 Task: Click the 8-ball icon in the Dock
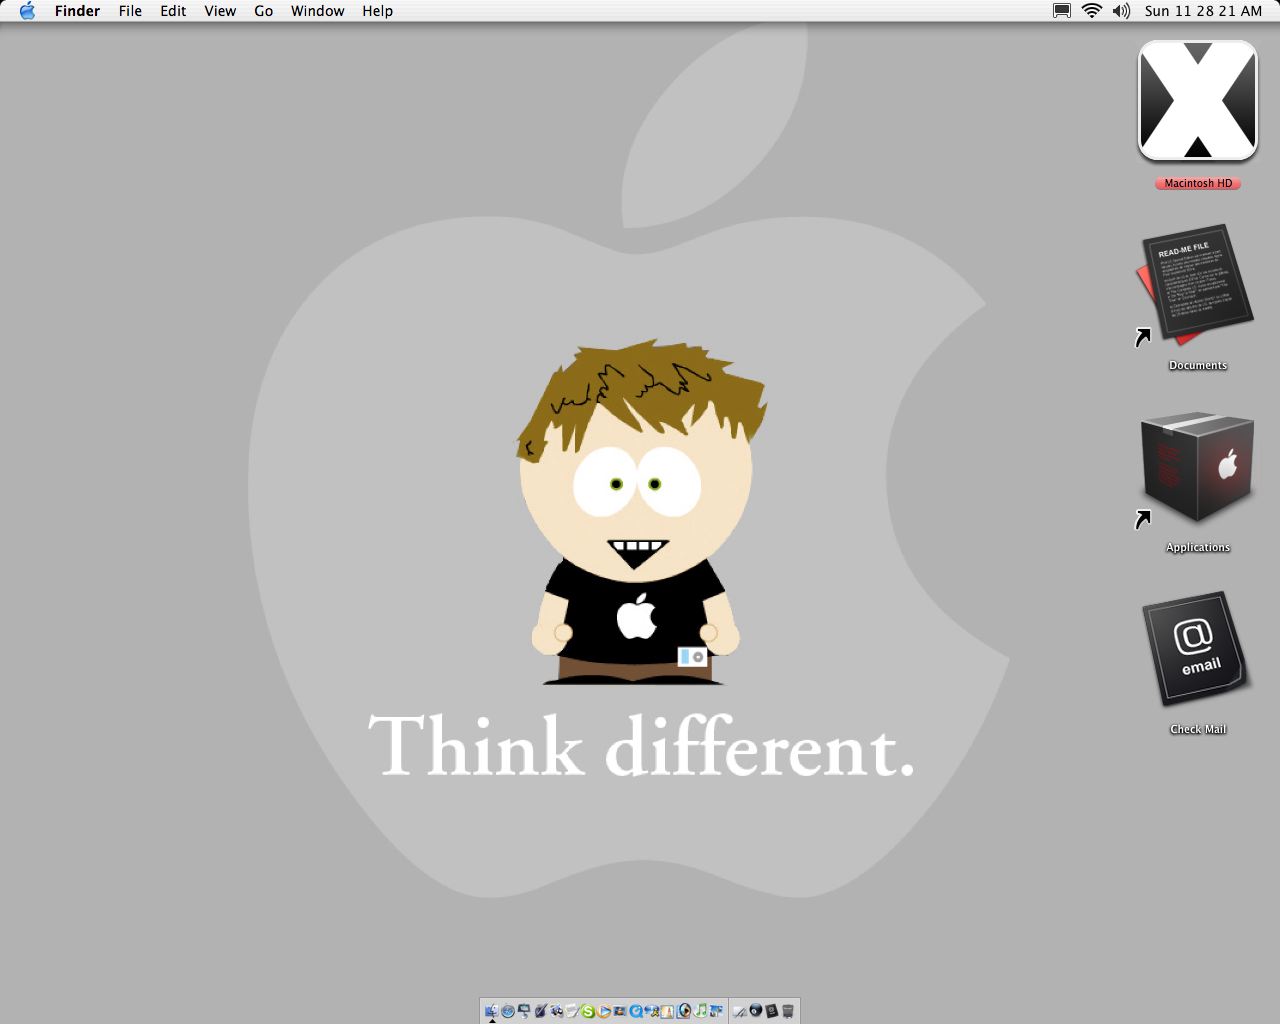tap(756, 1011)
